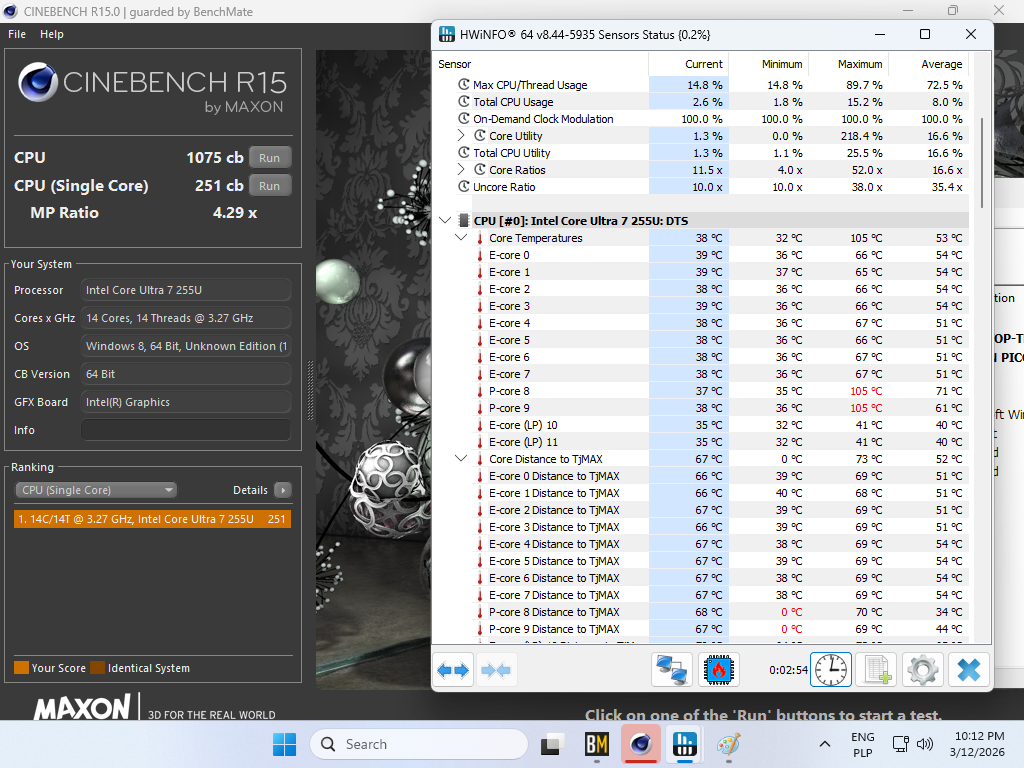Show hidden system tray icons chevron

[825, 744]
